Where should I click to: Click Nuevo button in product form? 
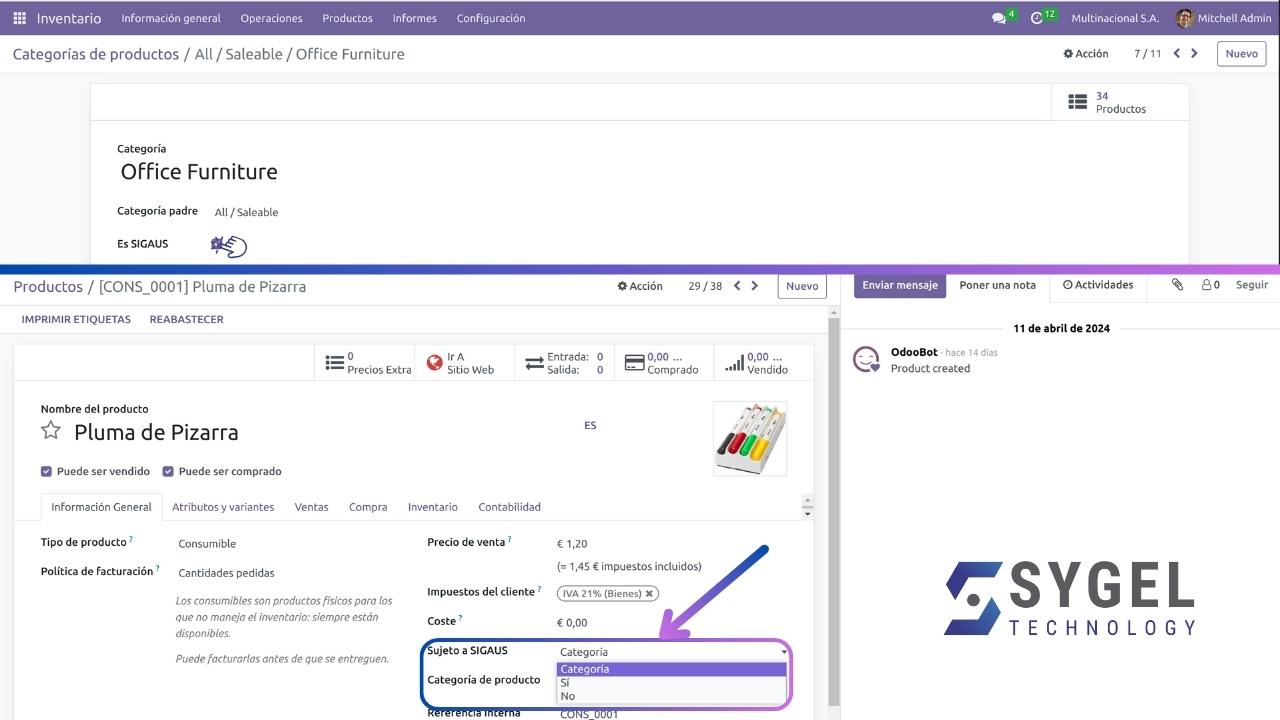pos(802,286)
